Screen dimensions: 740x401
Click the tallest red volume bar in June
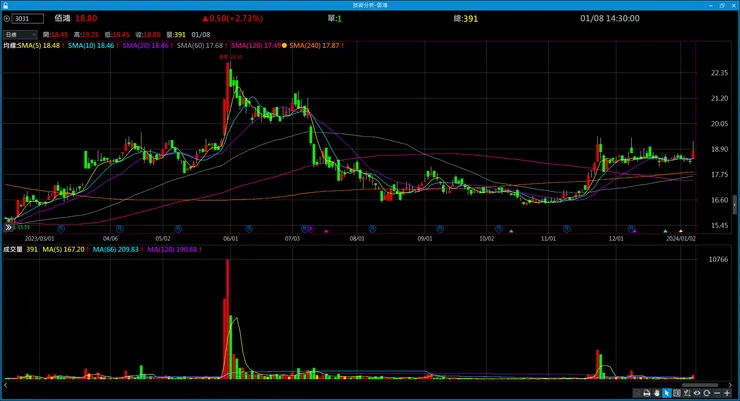click(227, 318)
